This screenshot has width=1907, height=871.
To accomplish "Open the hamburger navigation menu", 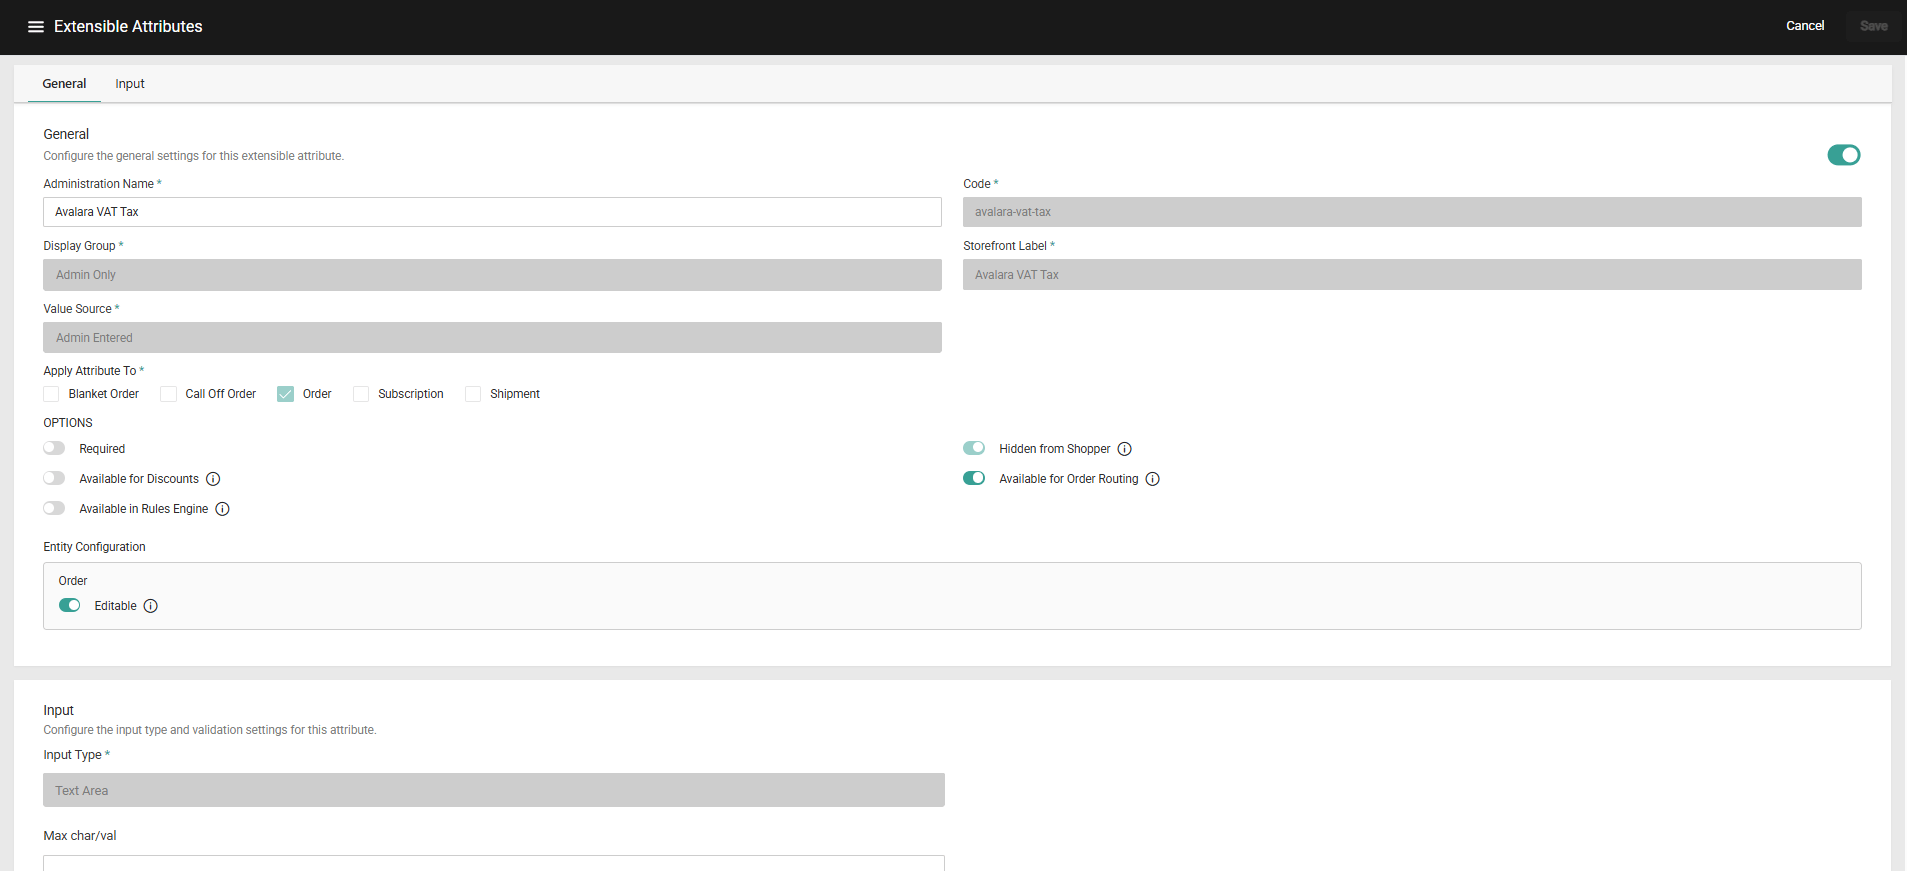I will [36, 27].
